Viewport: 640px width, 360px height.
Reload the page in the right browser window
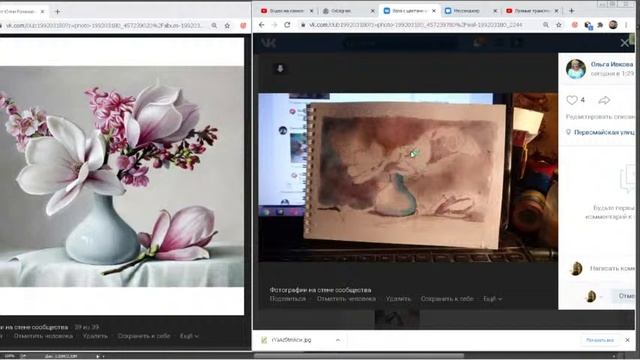tap(287, 25)
